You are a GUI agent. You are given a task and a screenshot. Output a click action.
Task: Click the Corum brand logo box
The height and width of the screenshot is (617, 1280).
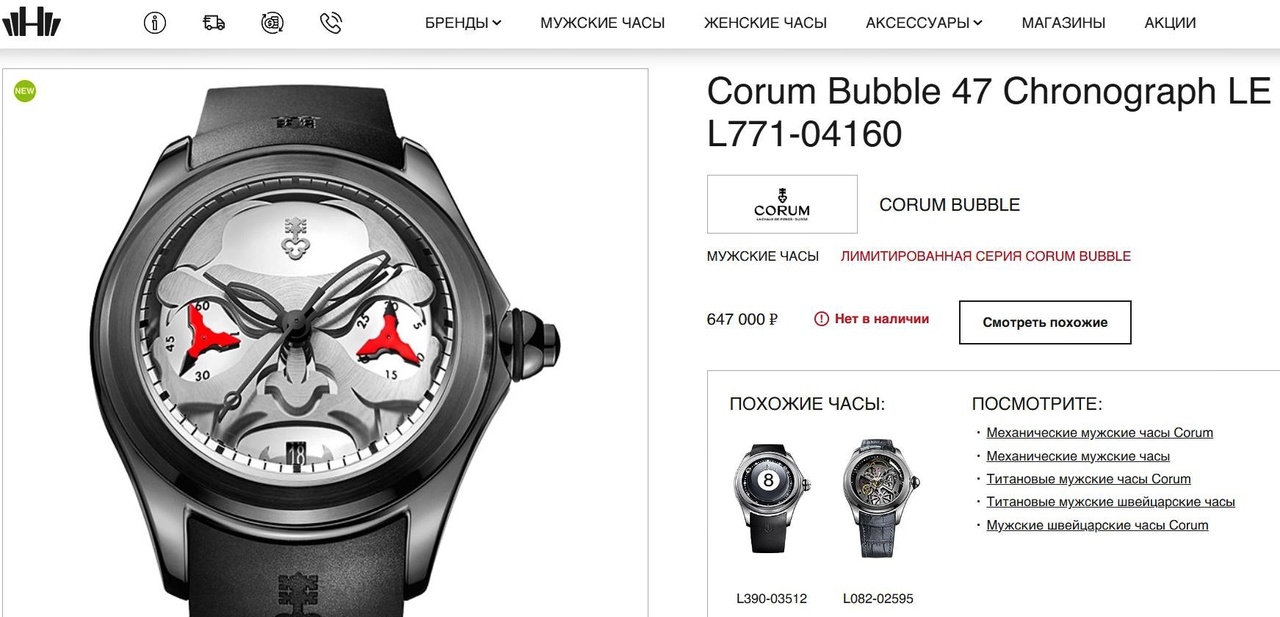(x=782, y=204)
